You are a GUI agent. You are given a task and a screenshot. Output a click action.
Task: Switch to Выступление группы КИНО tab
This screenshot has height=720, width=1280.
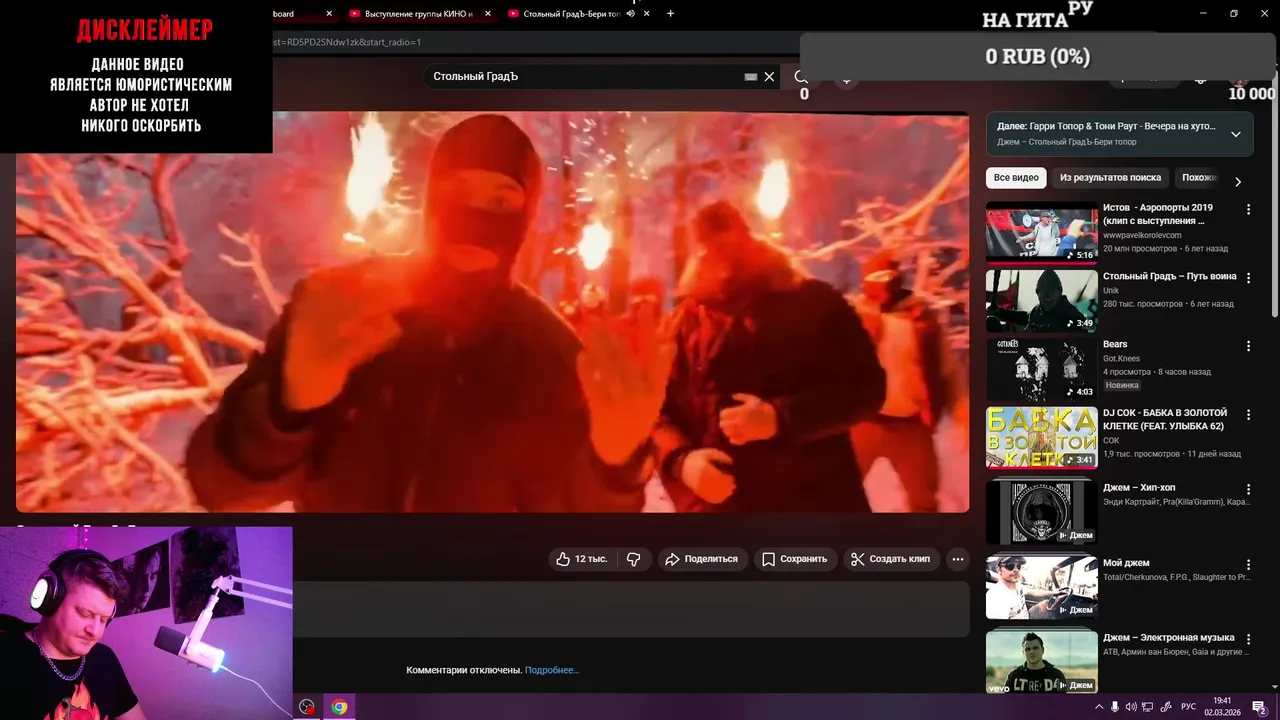pyautogui.click(x=418, y=14)
